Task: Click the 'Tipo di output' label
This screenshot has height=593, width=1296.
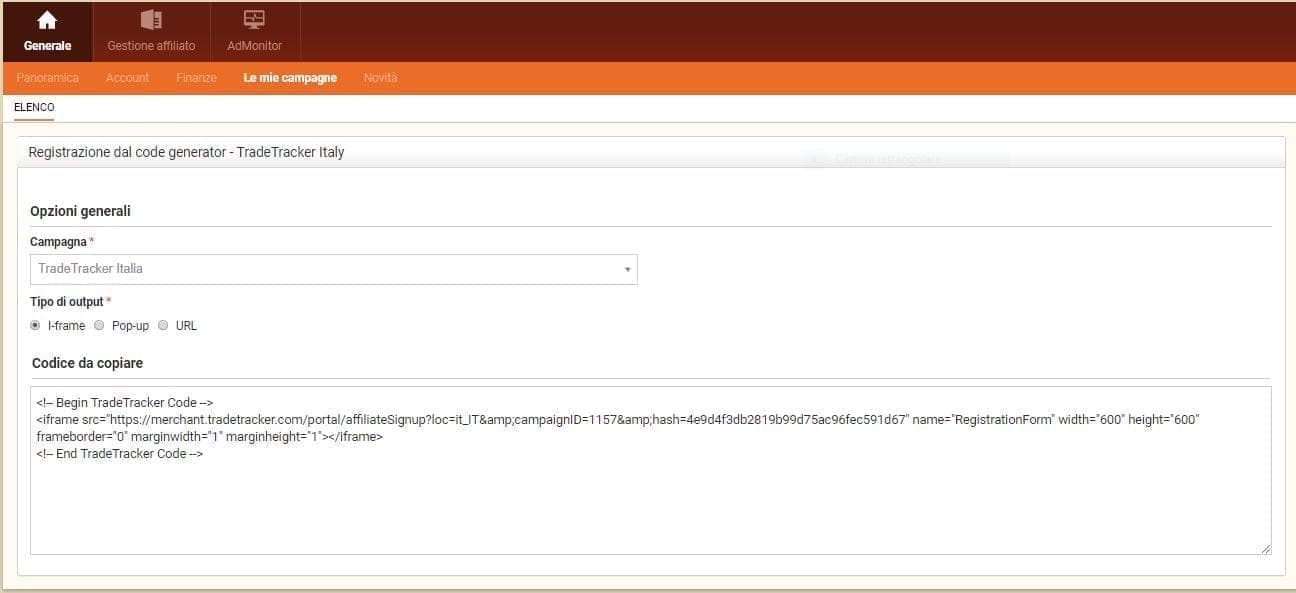Action: [x=67, y=302]
